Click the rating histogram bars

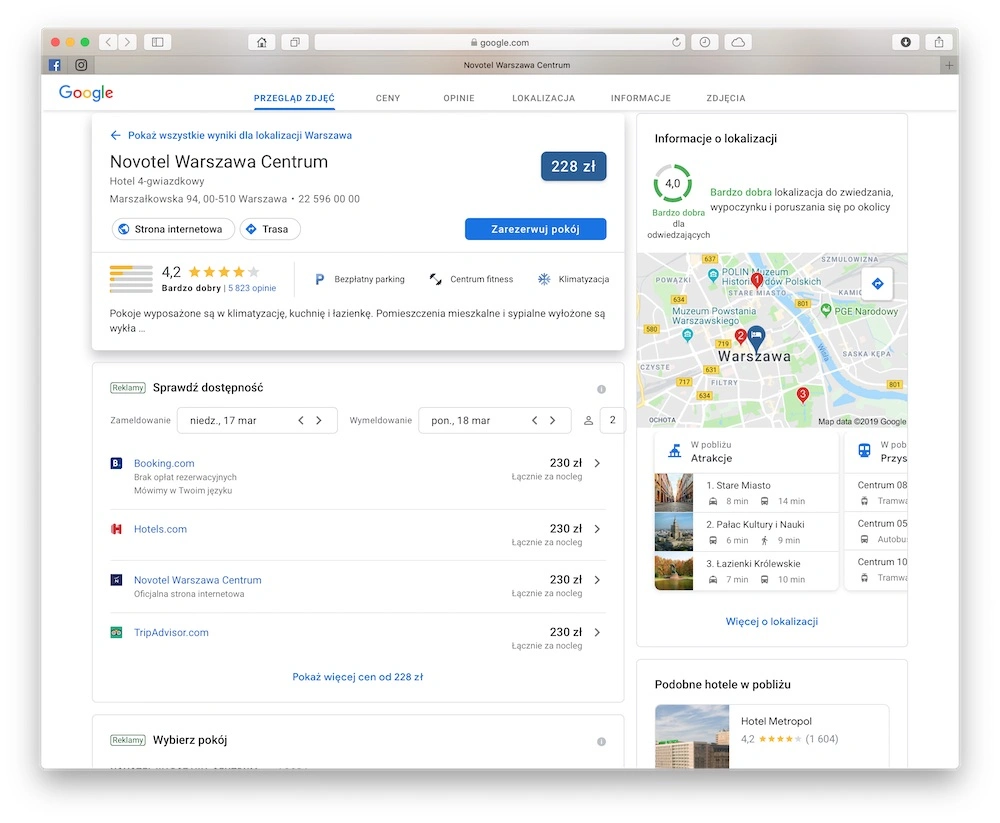(x=131, y=279)
